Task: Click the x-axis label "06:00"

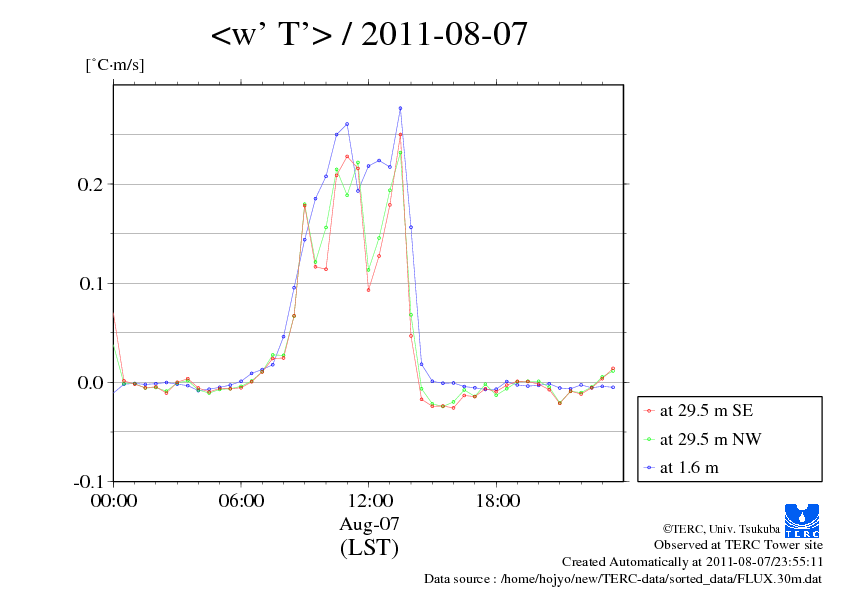Action: click(x=241, y=500)
